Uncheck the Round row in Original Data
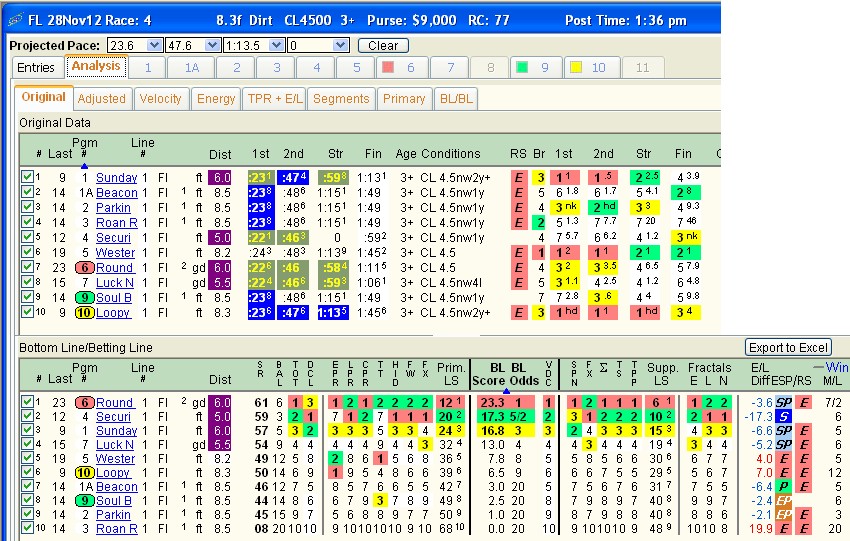The width and height of the screenshot is (850, 541). (x=27, y=267)
